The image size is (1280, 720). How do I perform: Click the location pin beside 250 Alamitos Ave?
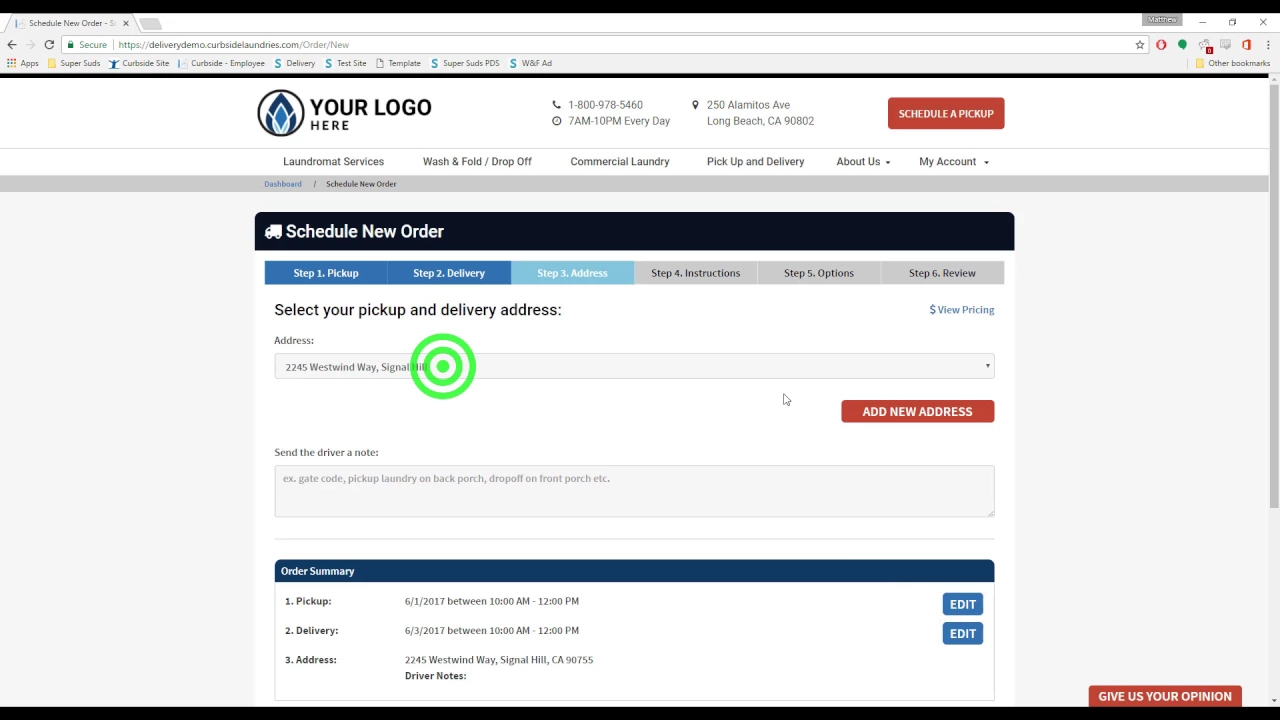695,104
